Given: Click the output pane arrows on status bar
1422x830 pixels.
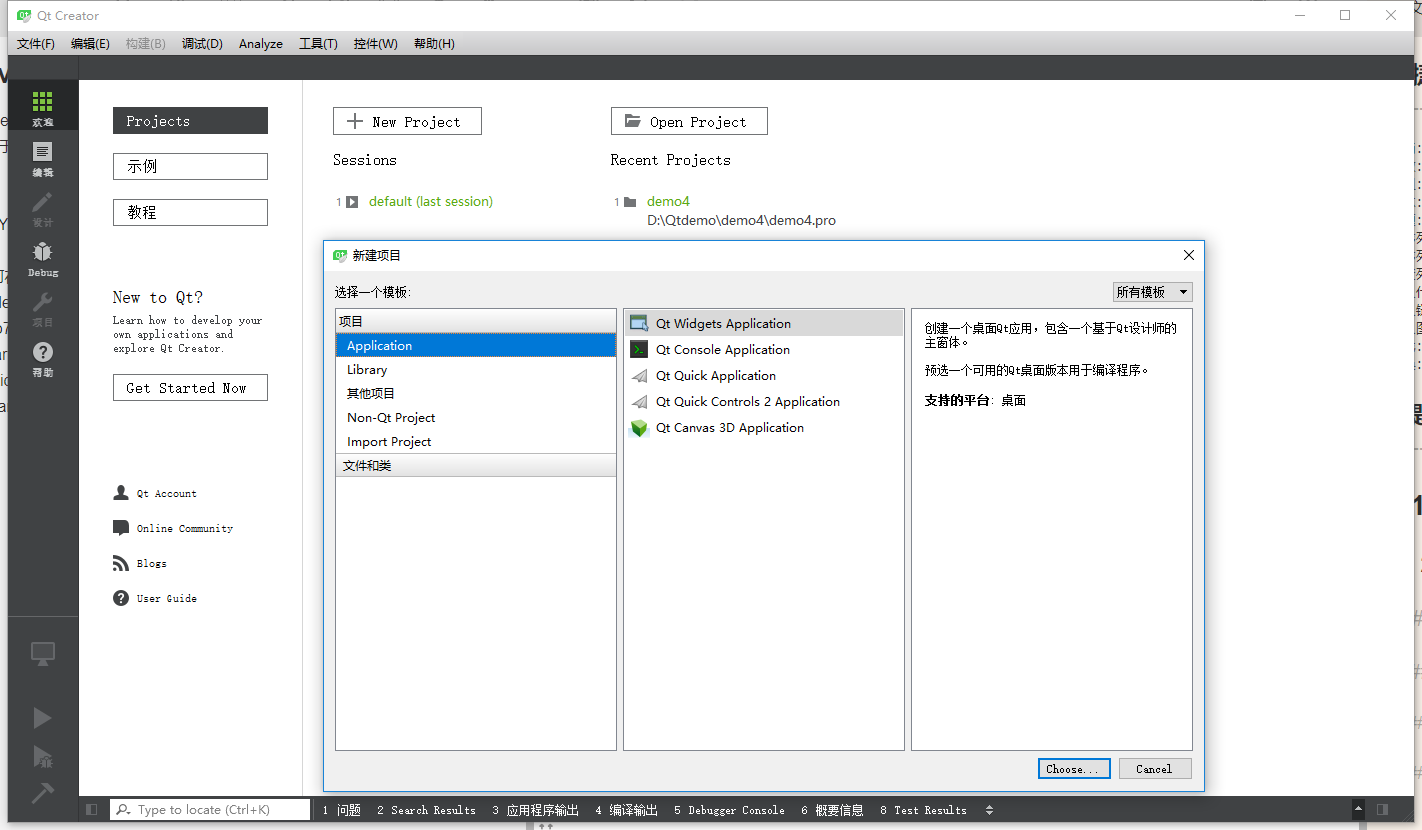Looking at the screenshot, I should pos(988,810).
